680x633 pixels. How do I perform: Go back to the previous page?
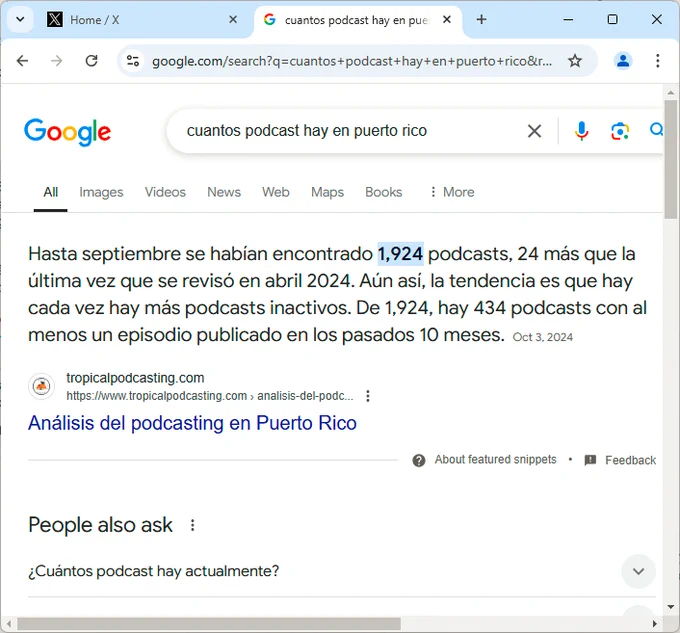click(22, 61)
